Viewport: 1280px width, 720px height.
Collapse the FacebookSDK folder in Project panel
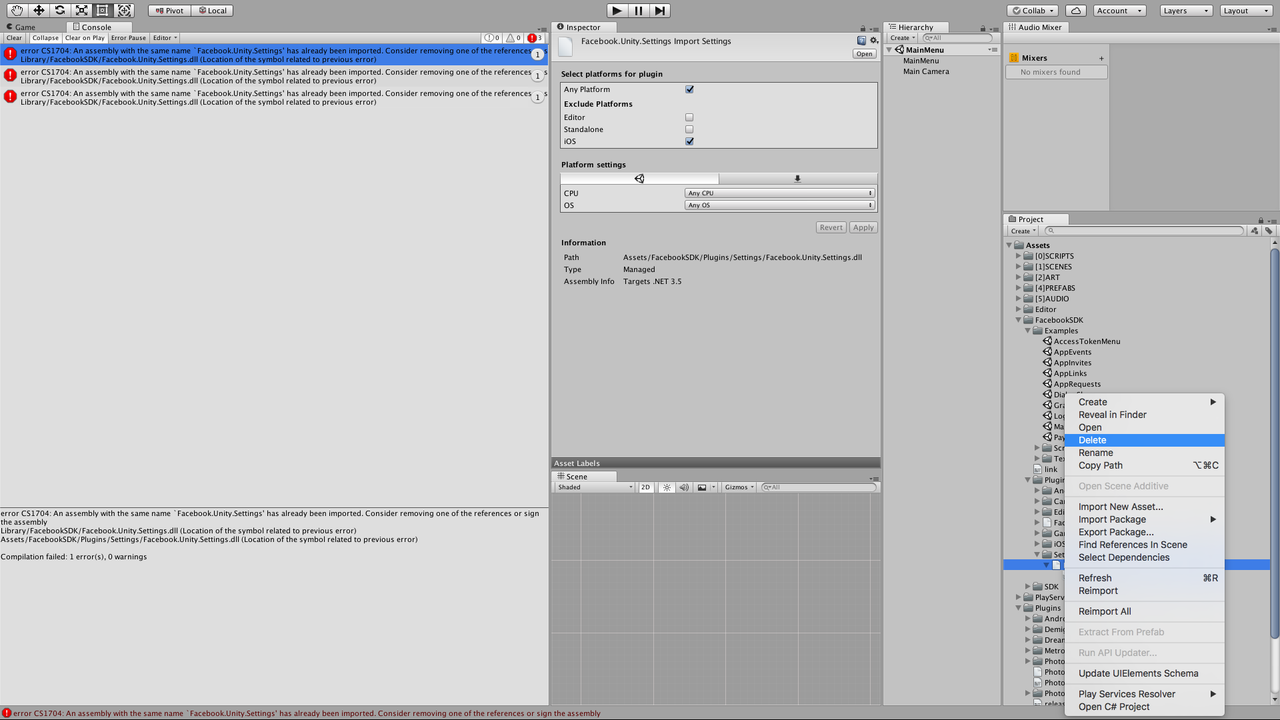pos(1017,319)
